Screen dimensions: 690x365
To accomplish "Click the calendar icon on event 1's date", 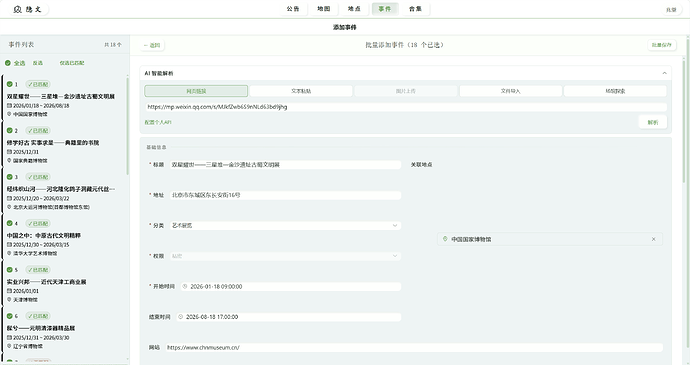I will [9, 106].
